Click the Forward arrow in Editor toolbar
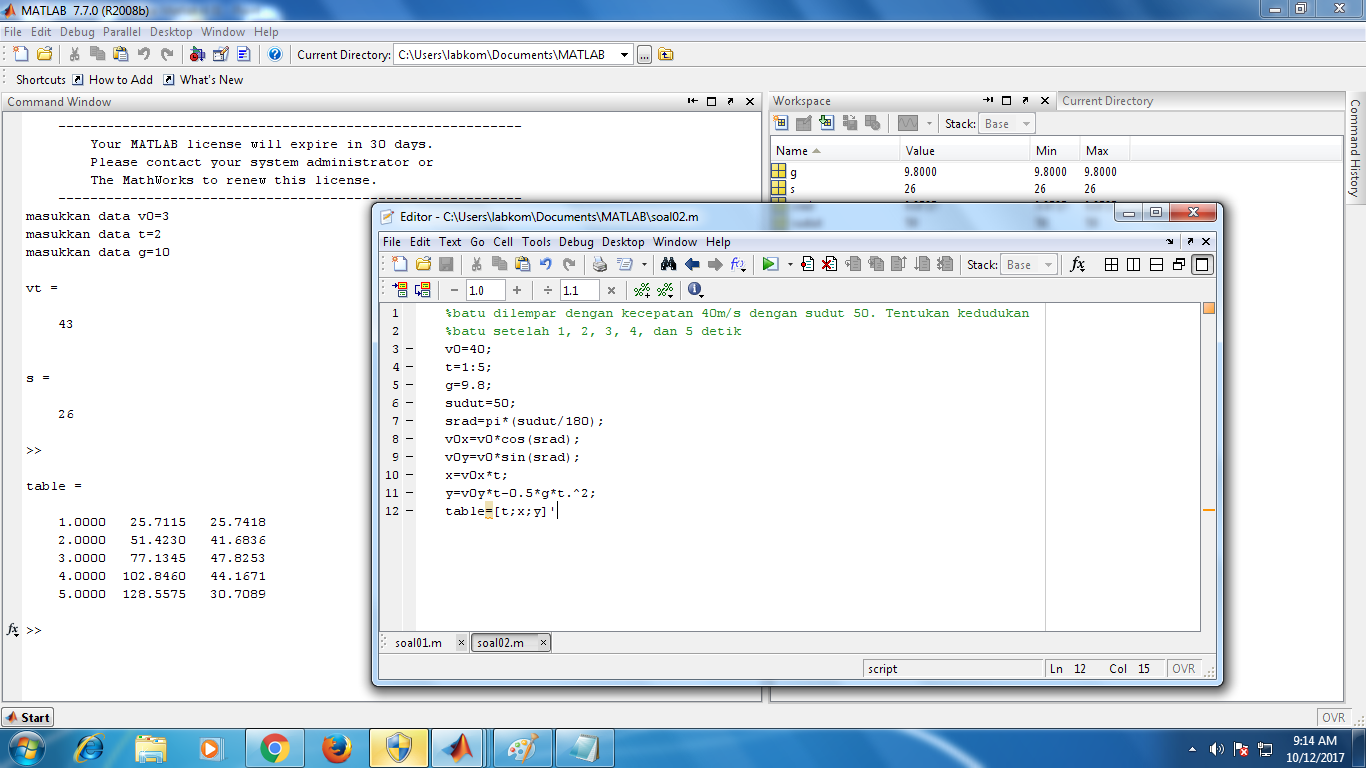The width and height of the screenshot is (1366, 768). pos(715,265)
